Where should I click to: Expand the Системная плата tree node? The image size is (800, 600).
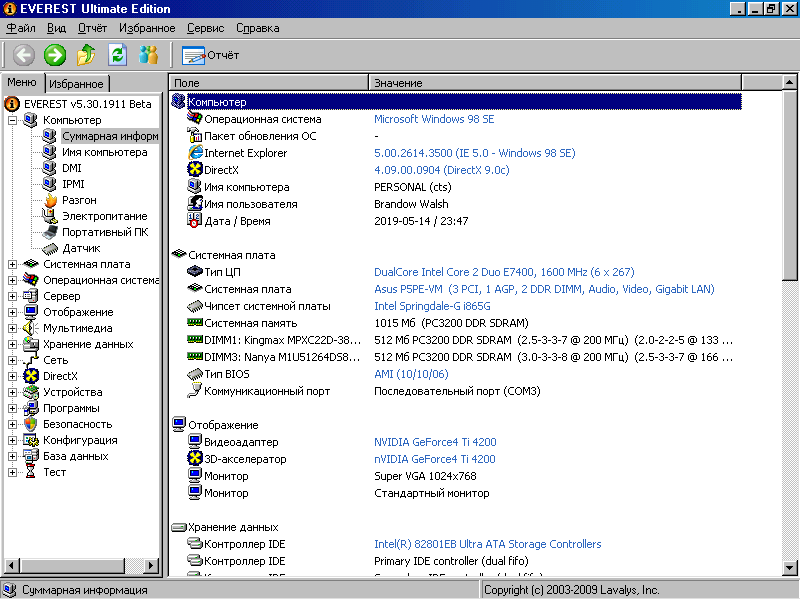[x=13, y=264]
